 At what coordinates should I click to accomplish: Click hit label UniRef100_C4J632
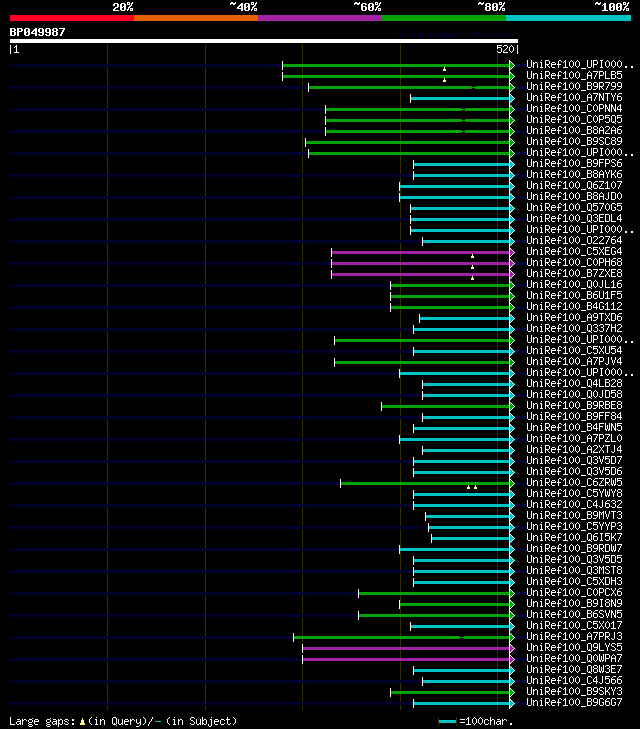(574, 504)
